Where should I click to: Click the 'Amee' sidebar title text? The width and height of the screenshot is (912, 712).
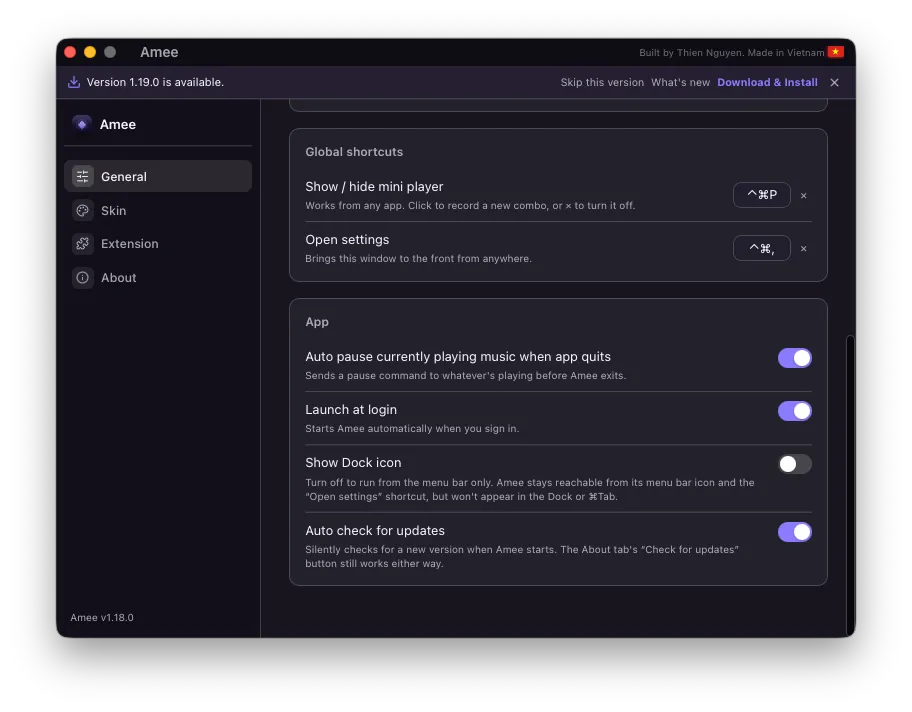[117, 124]
